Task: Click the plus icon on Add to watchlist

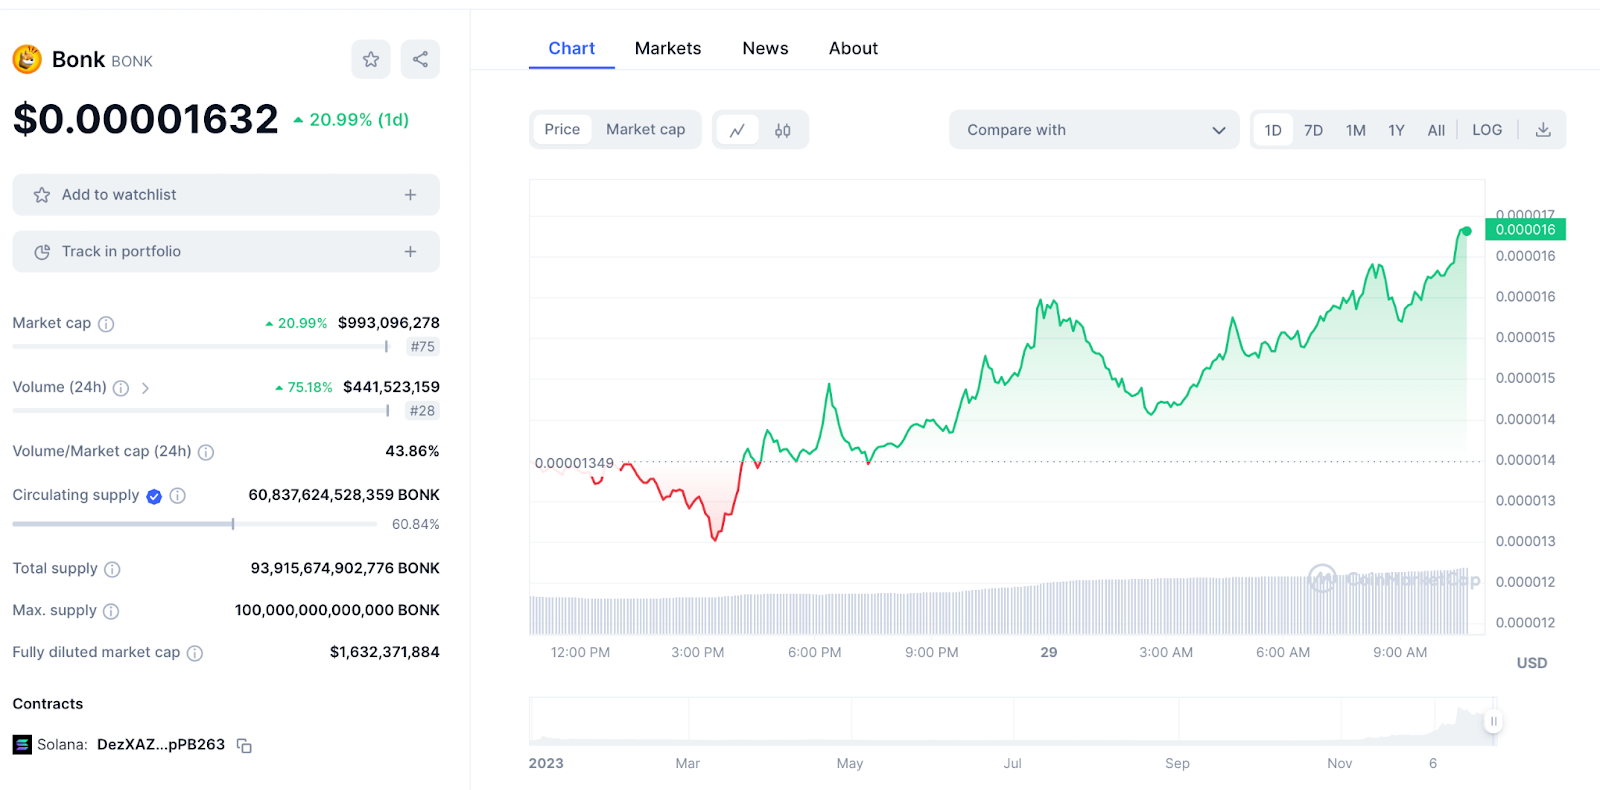Action: (x=410, y=195)
